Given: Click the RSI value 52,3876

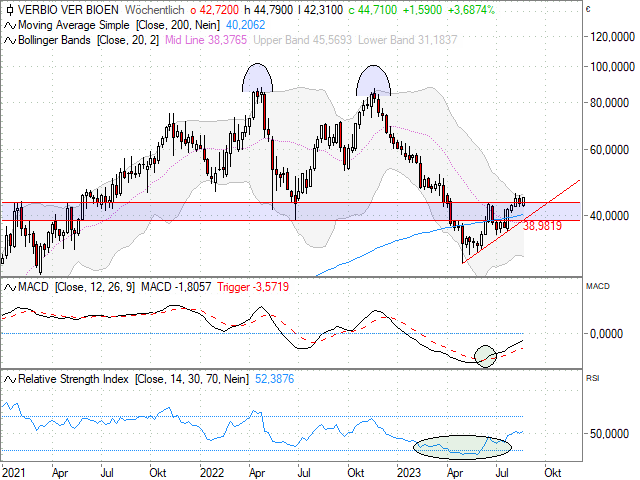Looking at the screenshot, I should (x=274, y=379).
